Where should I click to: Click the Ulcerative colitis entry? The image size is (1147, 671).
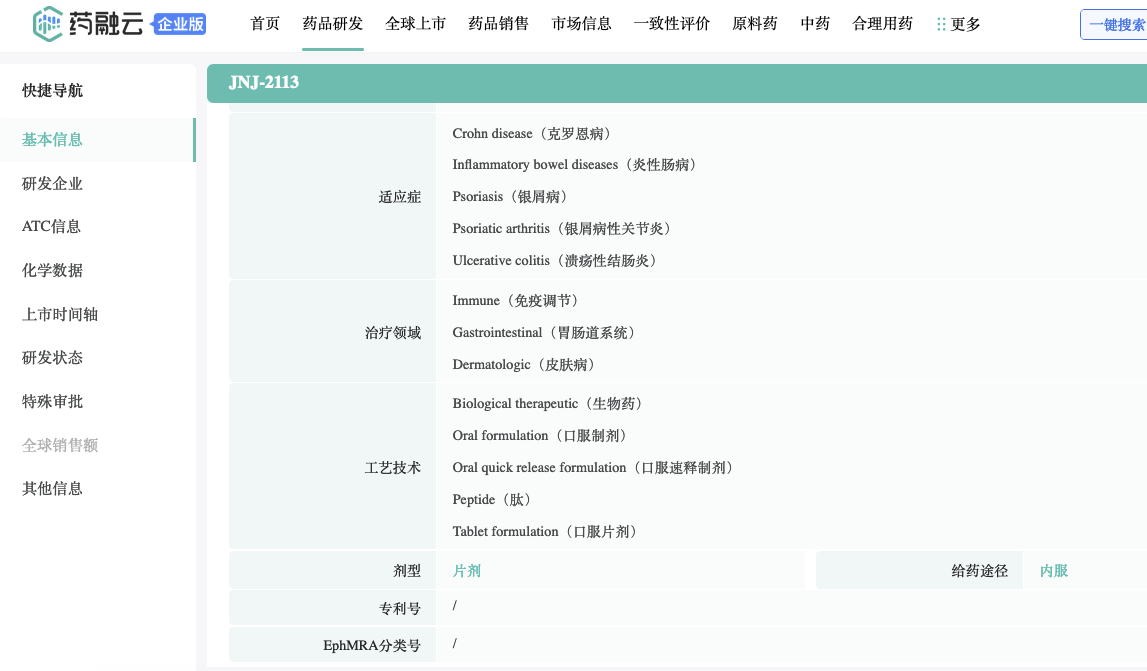coord(554,260)
